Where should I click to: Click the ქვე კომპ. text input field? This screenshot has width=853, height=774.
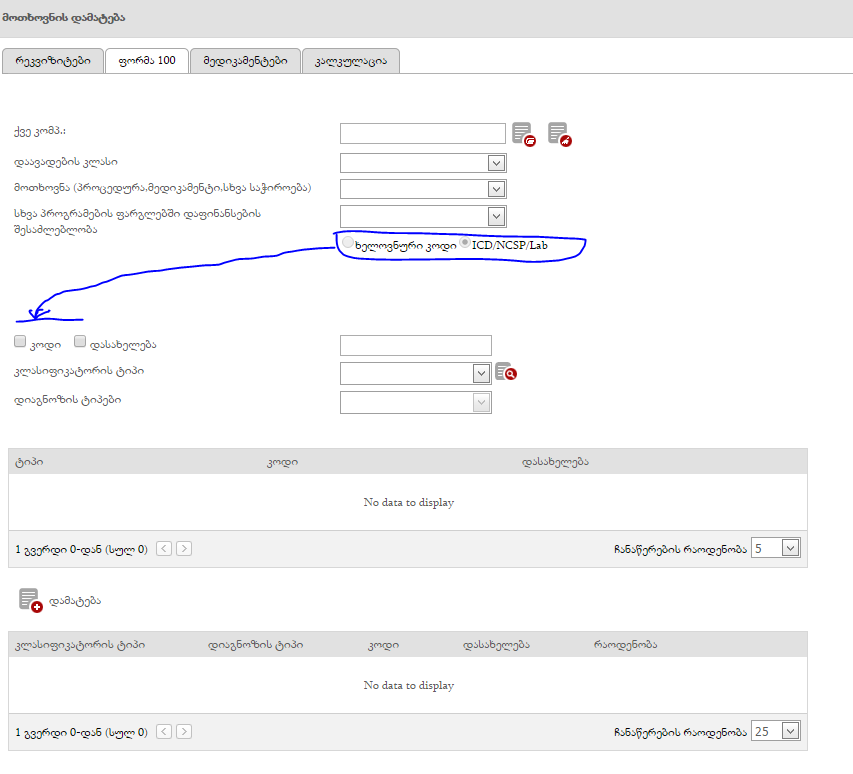tap(422, 134)
